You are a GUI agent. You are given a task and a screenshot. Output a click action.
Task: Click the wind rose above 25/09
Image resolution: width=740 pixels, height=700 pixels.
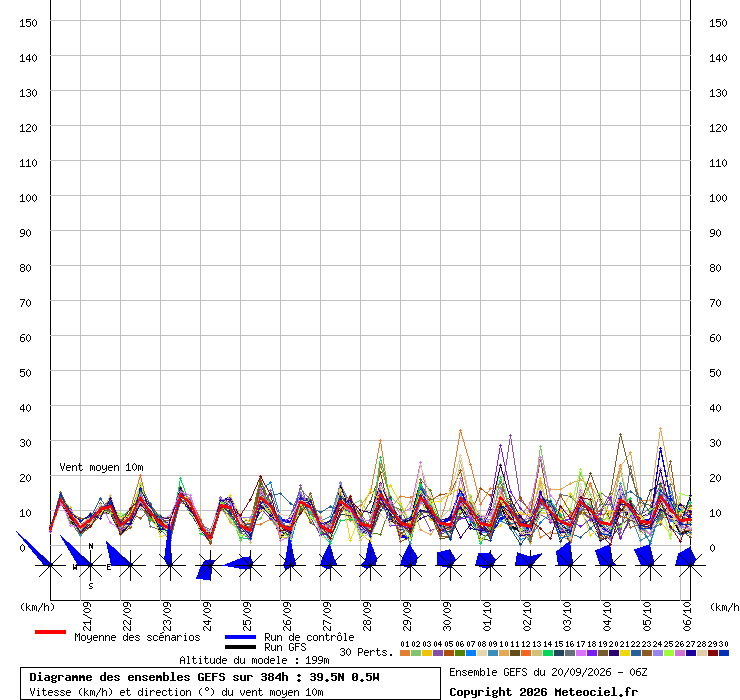click(x=250, y=565)
